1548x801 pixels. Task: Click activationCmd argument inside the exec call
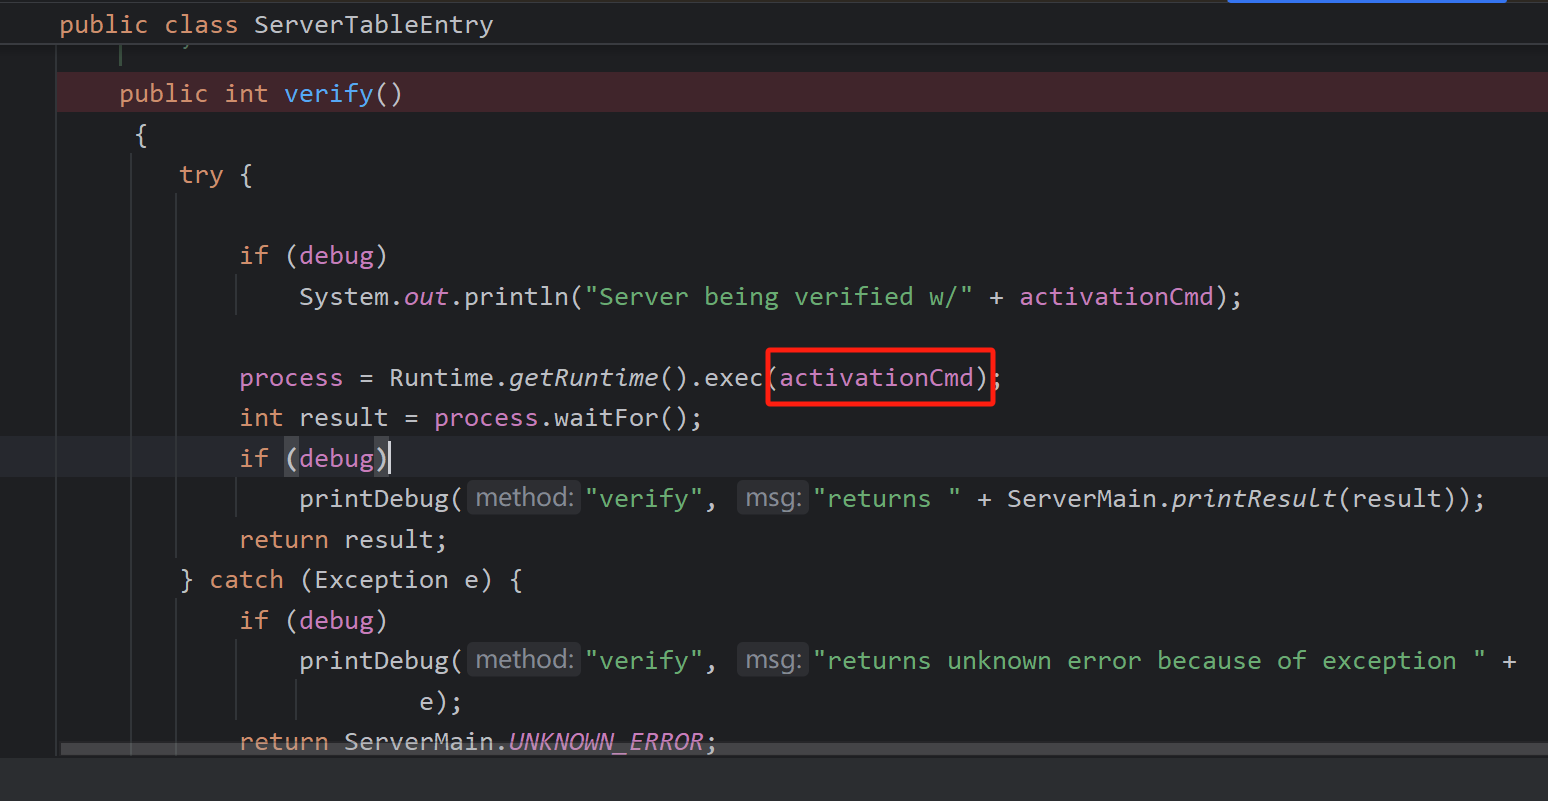(x=877, y=378)
